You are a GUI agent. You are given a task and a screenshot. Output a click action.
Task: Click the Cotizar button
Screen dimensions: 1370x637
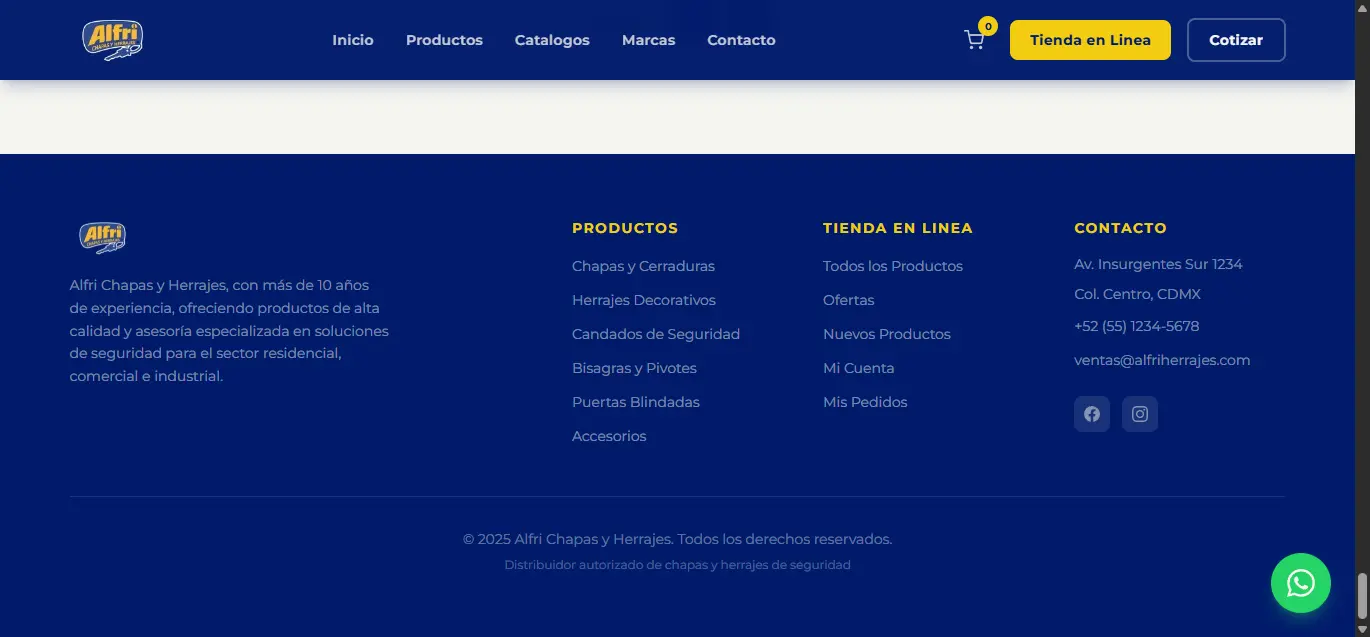click(1236, 40)
